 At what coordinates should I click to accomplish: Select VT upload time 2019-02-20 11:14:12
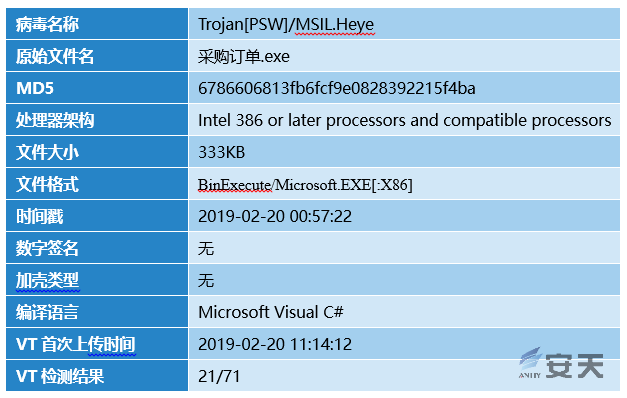click(x=275, y=344)
